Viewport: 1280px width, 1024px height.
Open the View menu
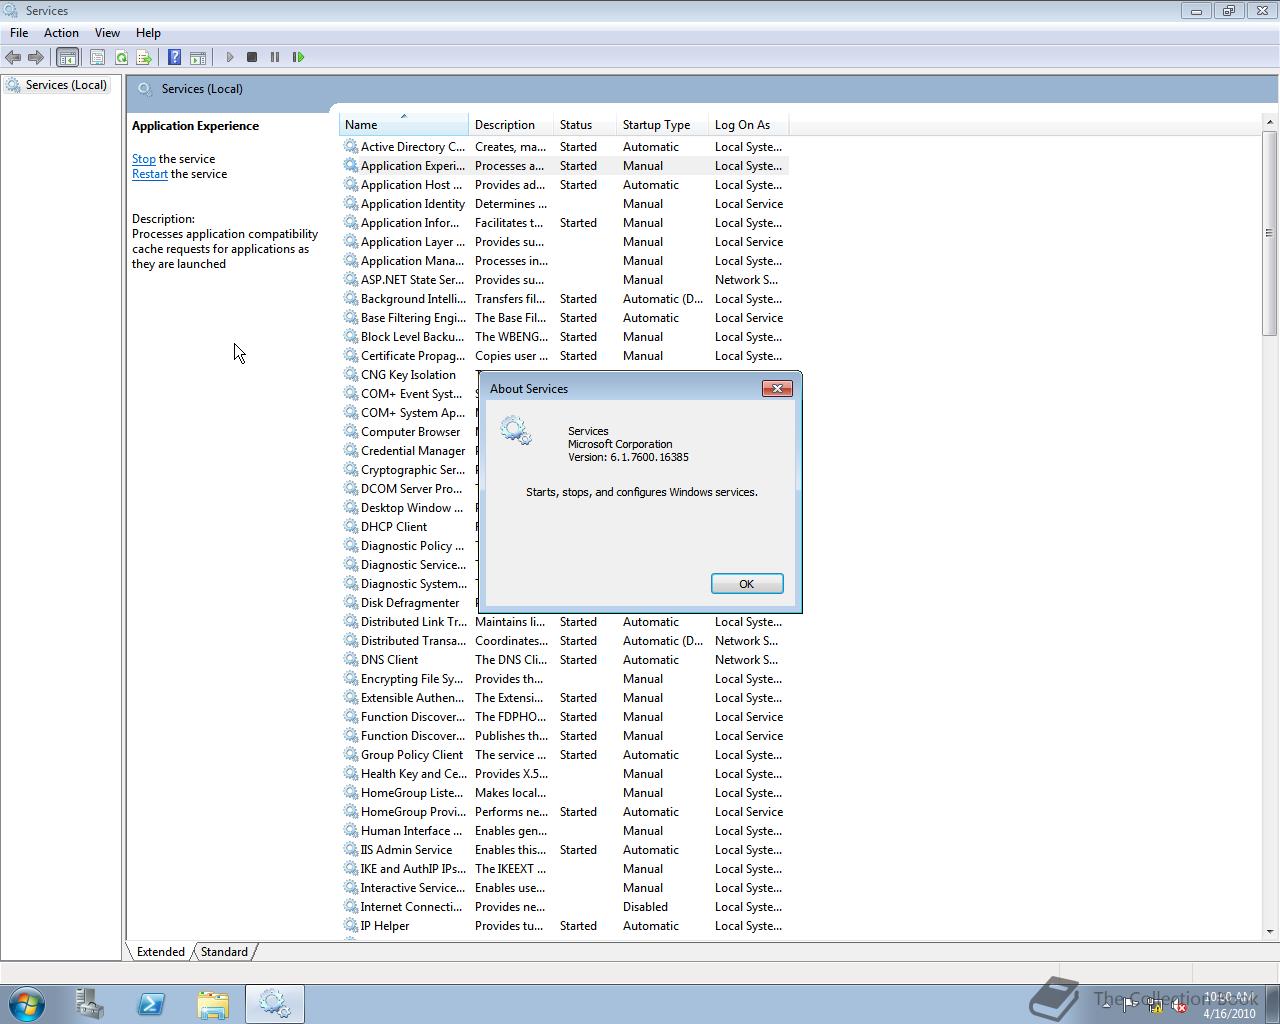click(x=107, y=33)
